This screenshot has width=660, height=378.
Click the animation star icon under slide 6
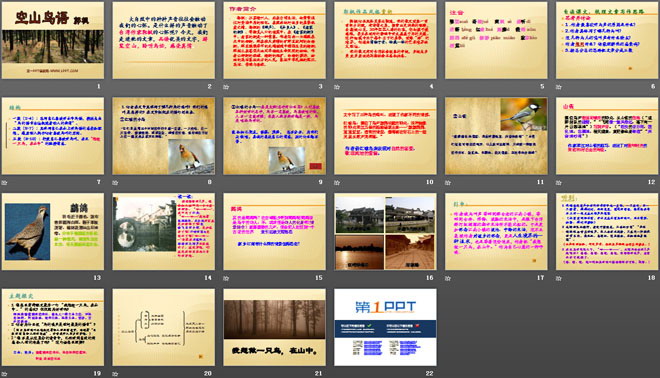coord(559,87)
